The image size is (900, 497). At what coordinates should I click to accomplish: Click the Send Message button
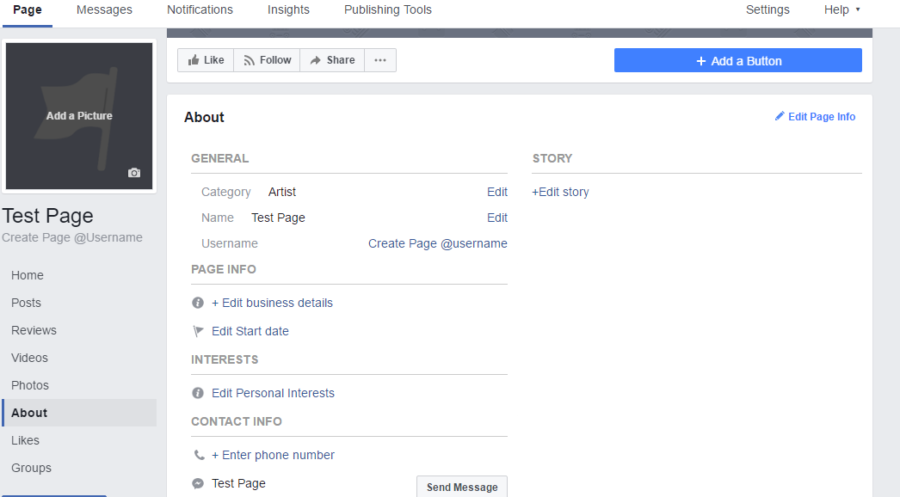coord(462,487)
